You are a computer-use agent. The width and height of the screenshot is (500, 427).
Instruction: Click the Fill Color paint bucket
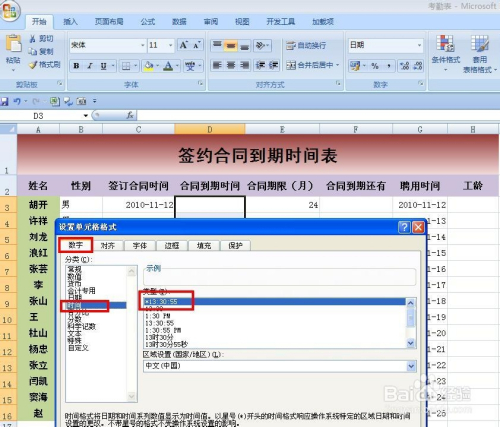click(x=149, y=66)
